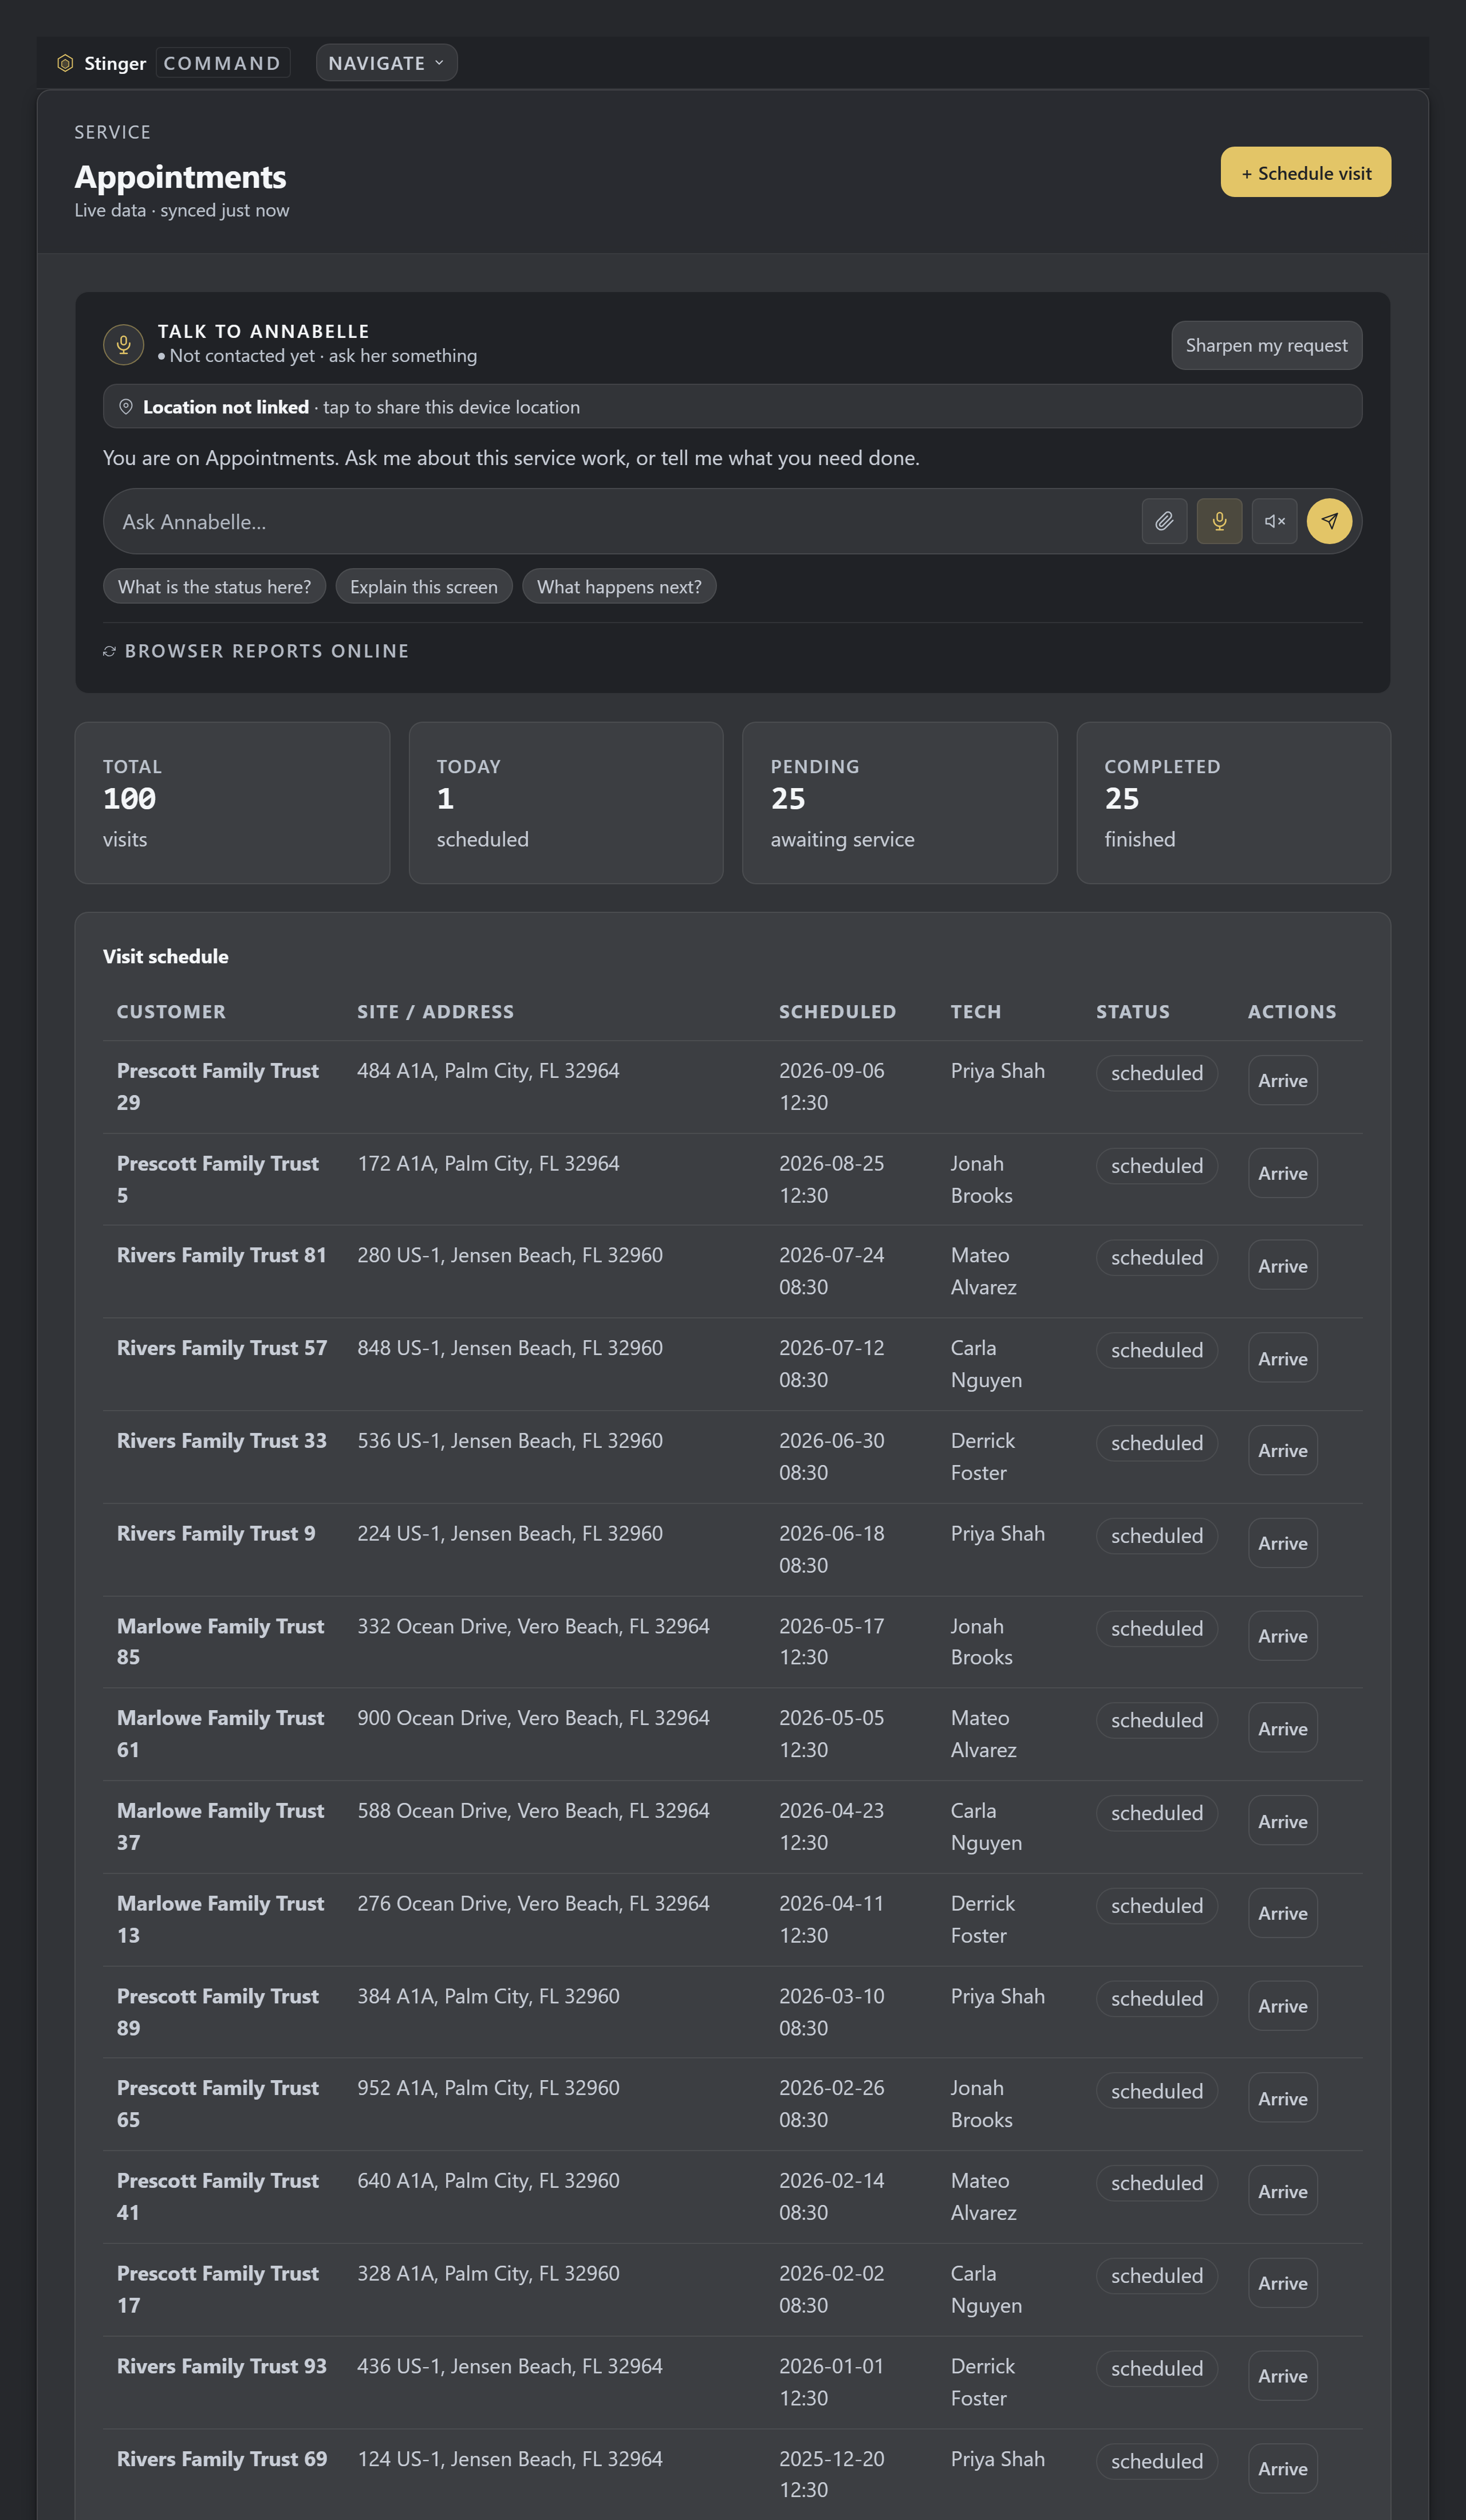The image size is (1466, 2520).
Task: Click address 640 A1A, Palm City, FL 32960
Action: tap(488, 2181)
